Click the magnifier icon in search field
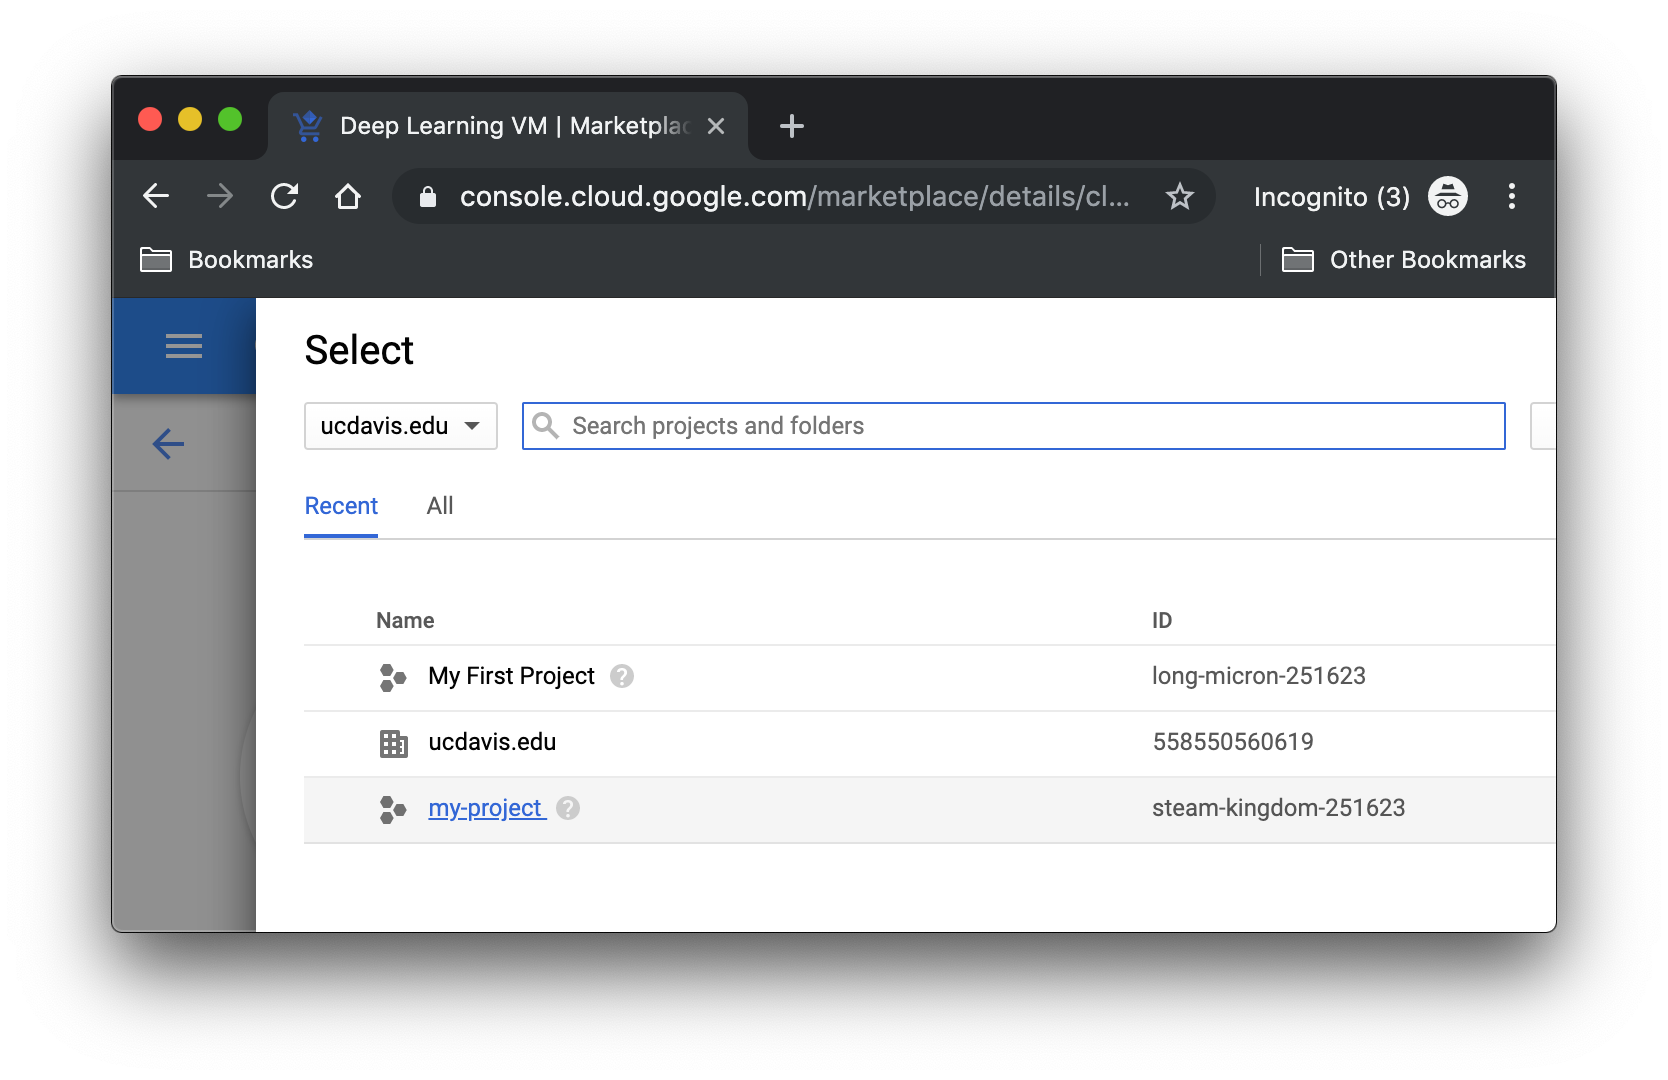Screen dimensions: 1668x1080 click(545, 426)
